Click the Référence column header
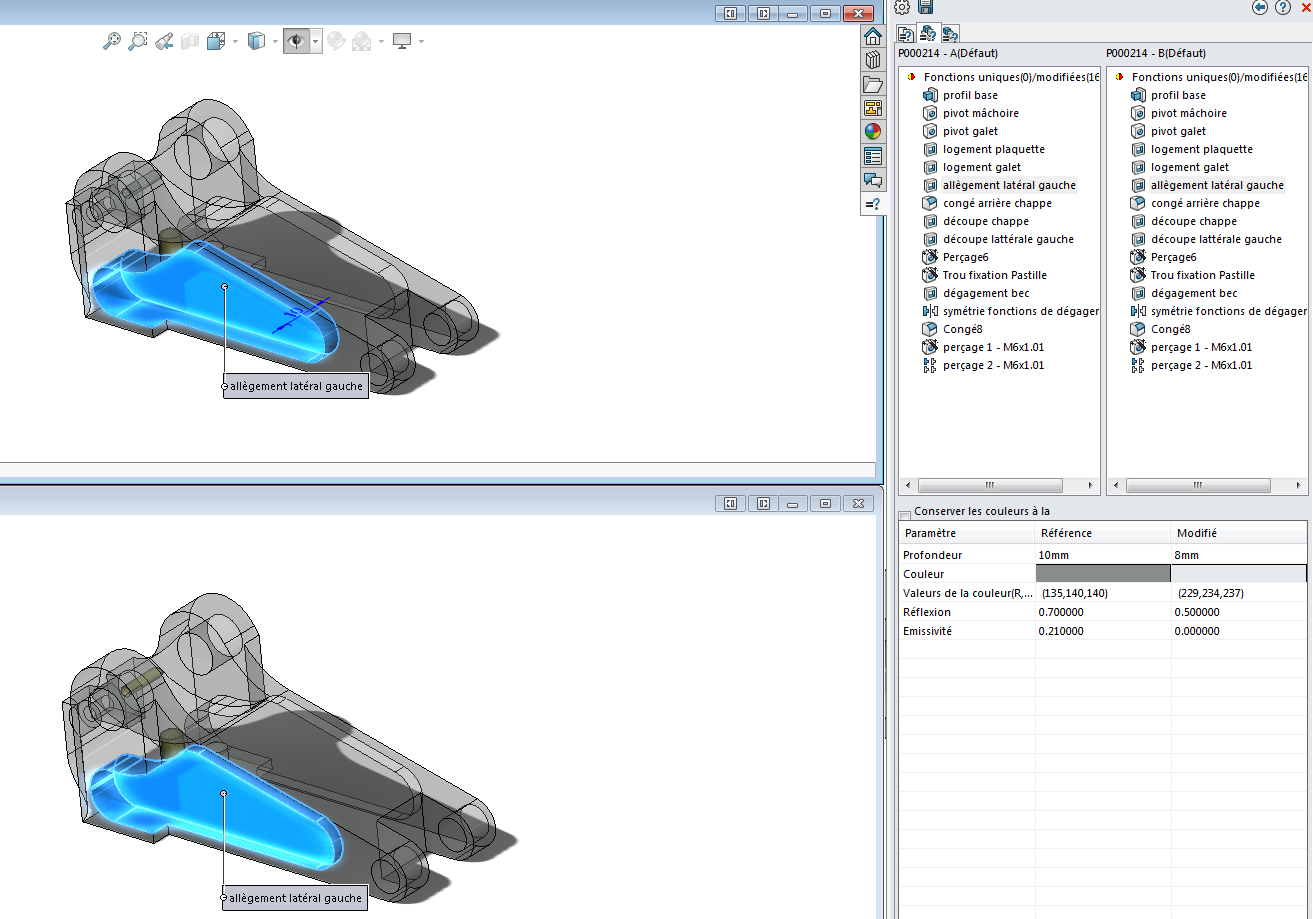Viewport: 1313px width, 919px height. (1103, 533)
